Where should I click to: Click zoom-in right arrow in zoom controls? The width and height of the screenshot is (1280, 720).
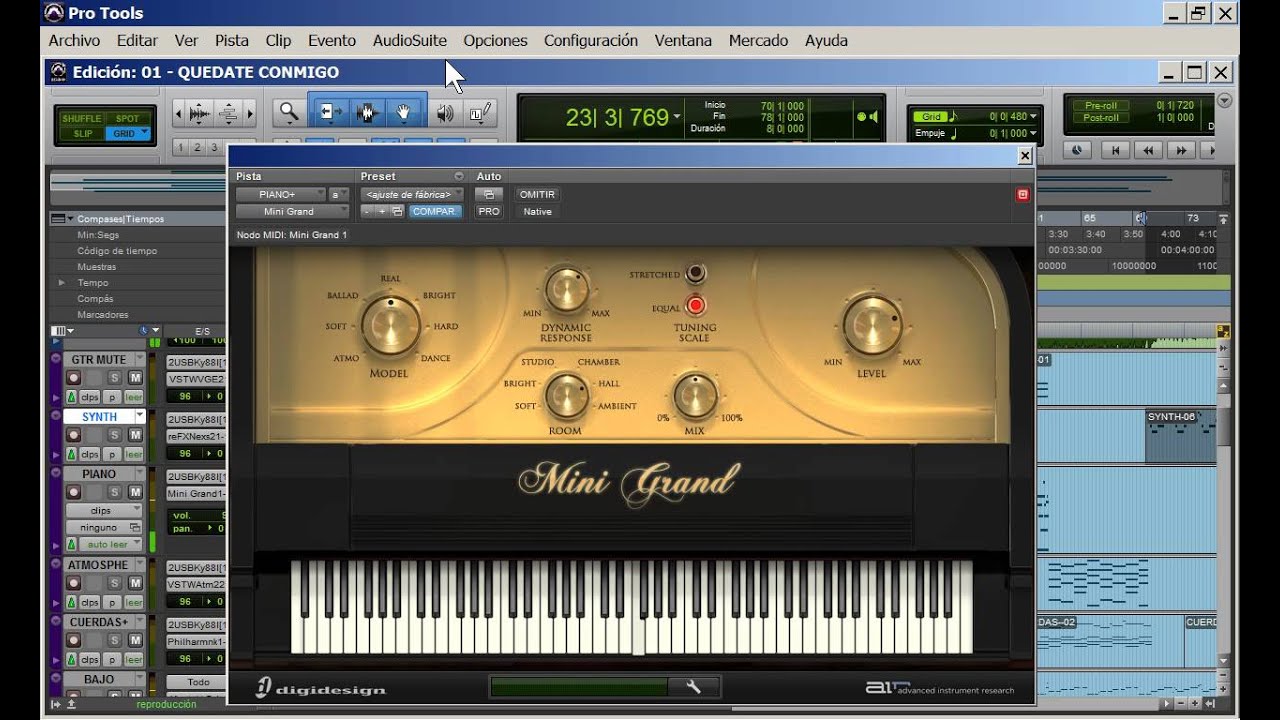coord(250,113)
